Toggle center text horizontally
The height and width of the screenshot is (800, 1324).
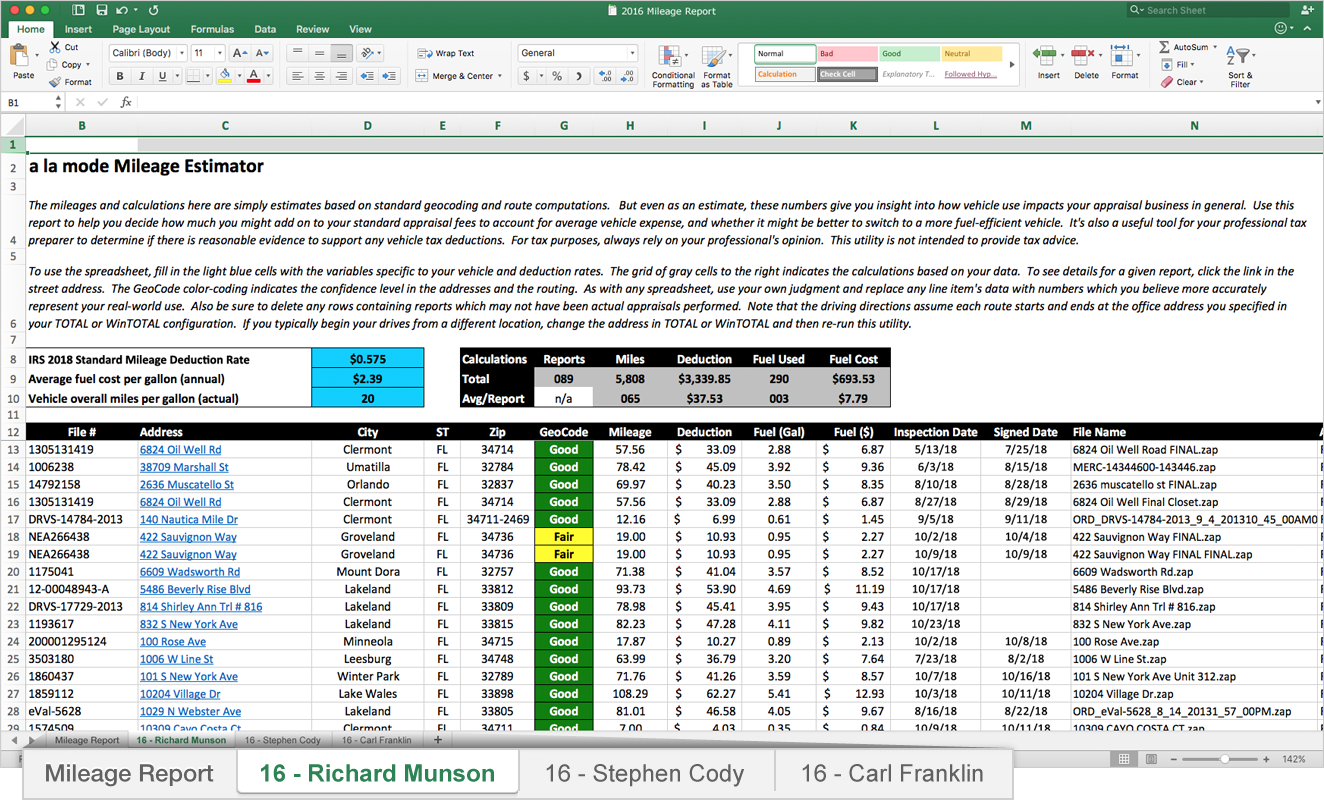(319, 76)
